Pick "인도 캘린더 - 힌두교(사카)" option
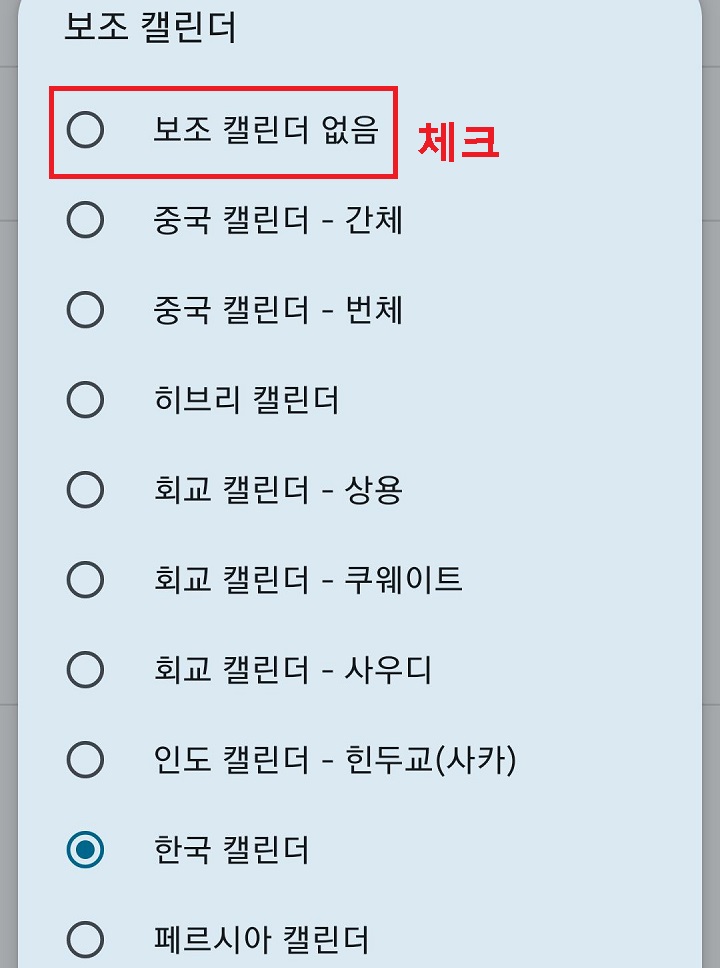Viewport: 720px width, 968px height. 84,760
